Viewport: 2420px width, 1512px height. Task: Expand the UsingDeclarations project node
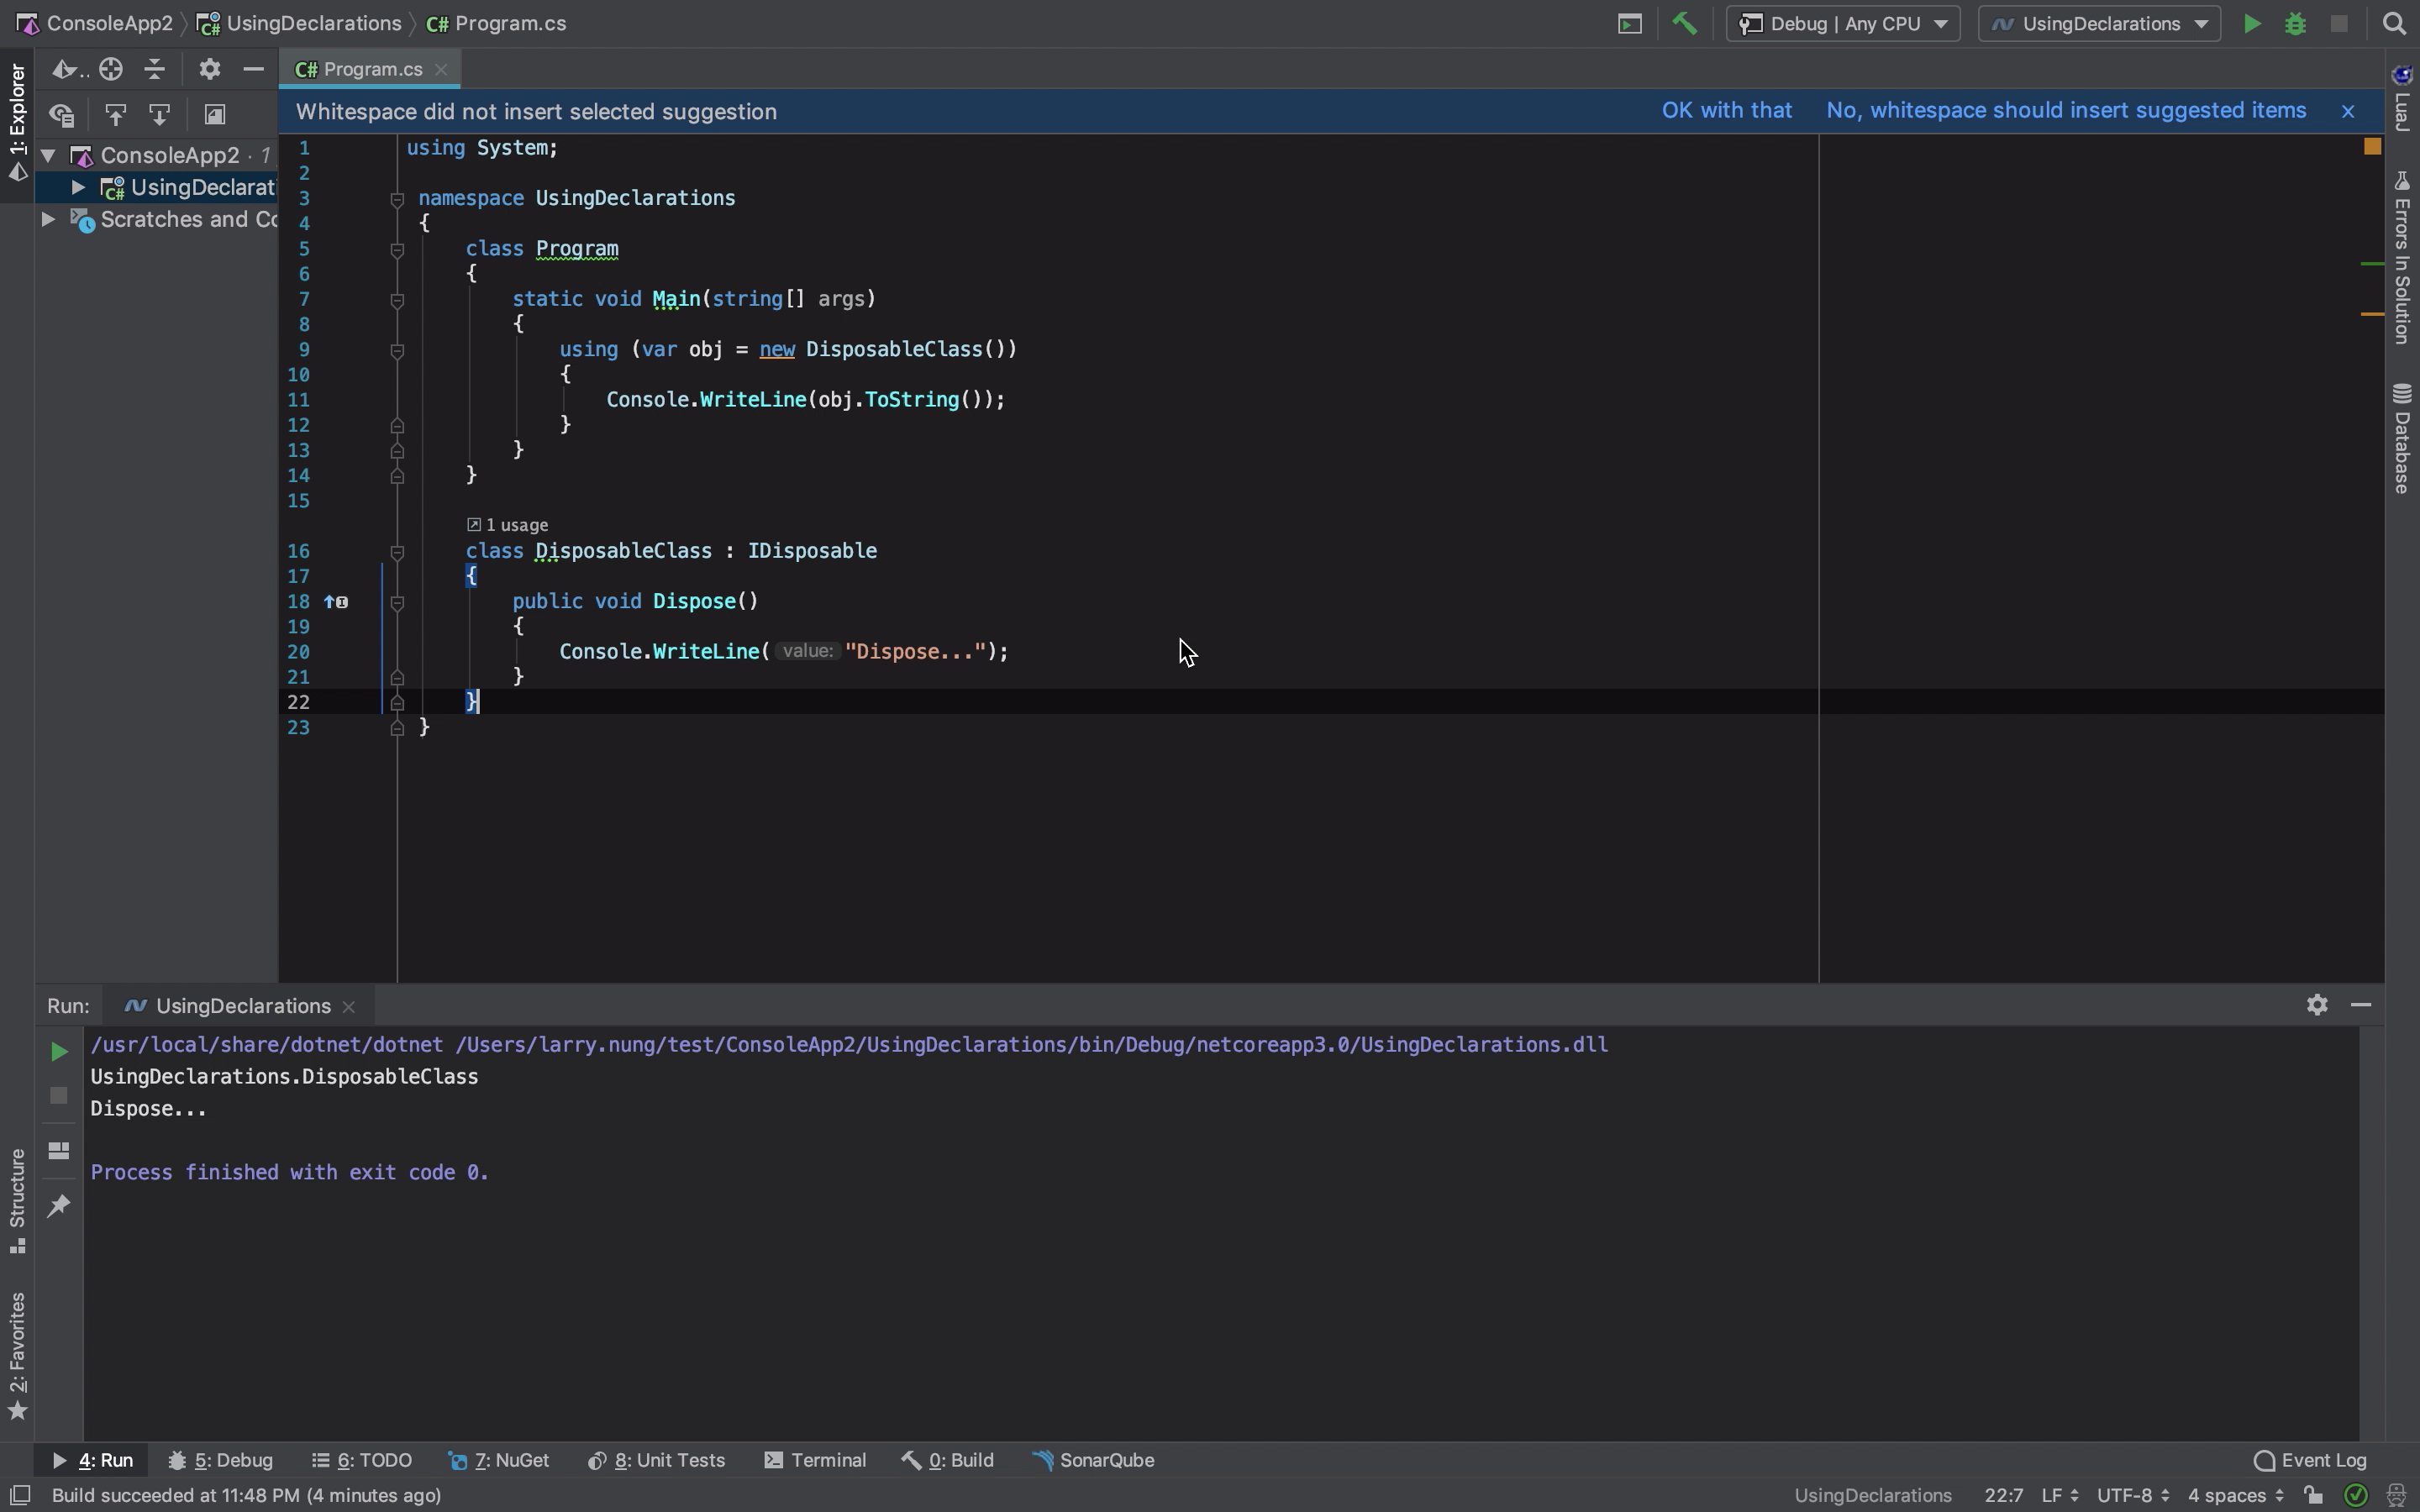(x=78, y=187)
